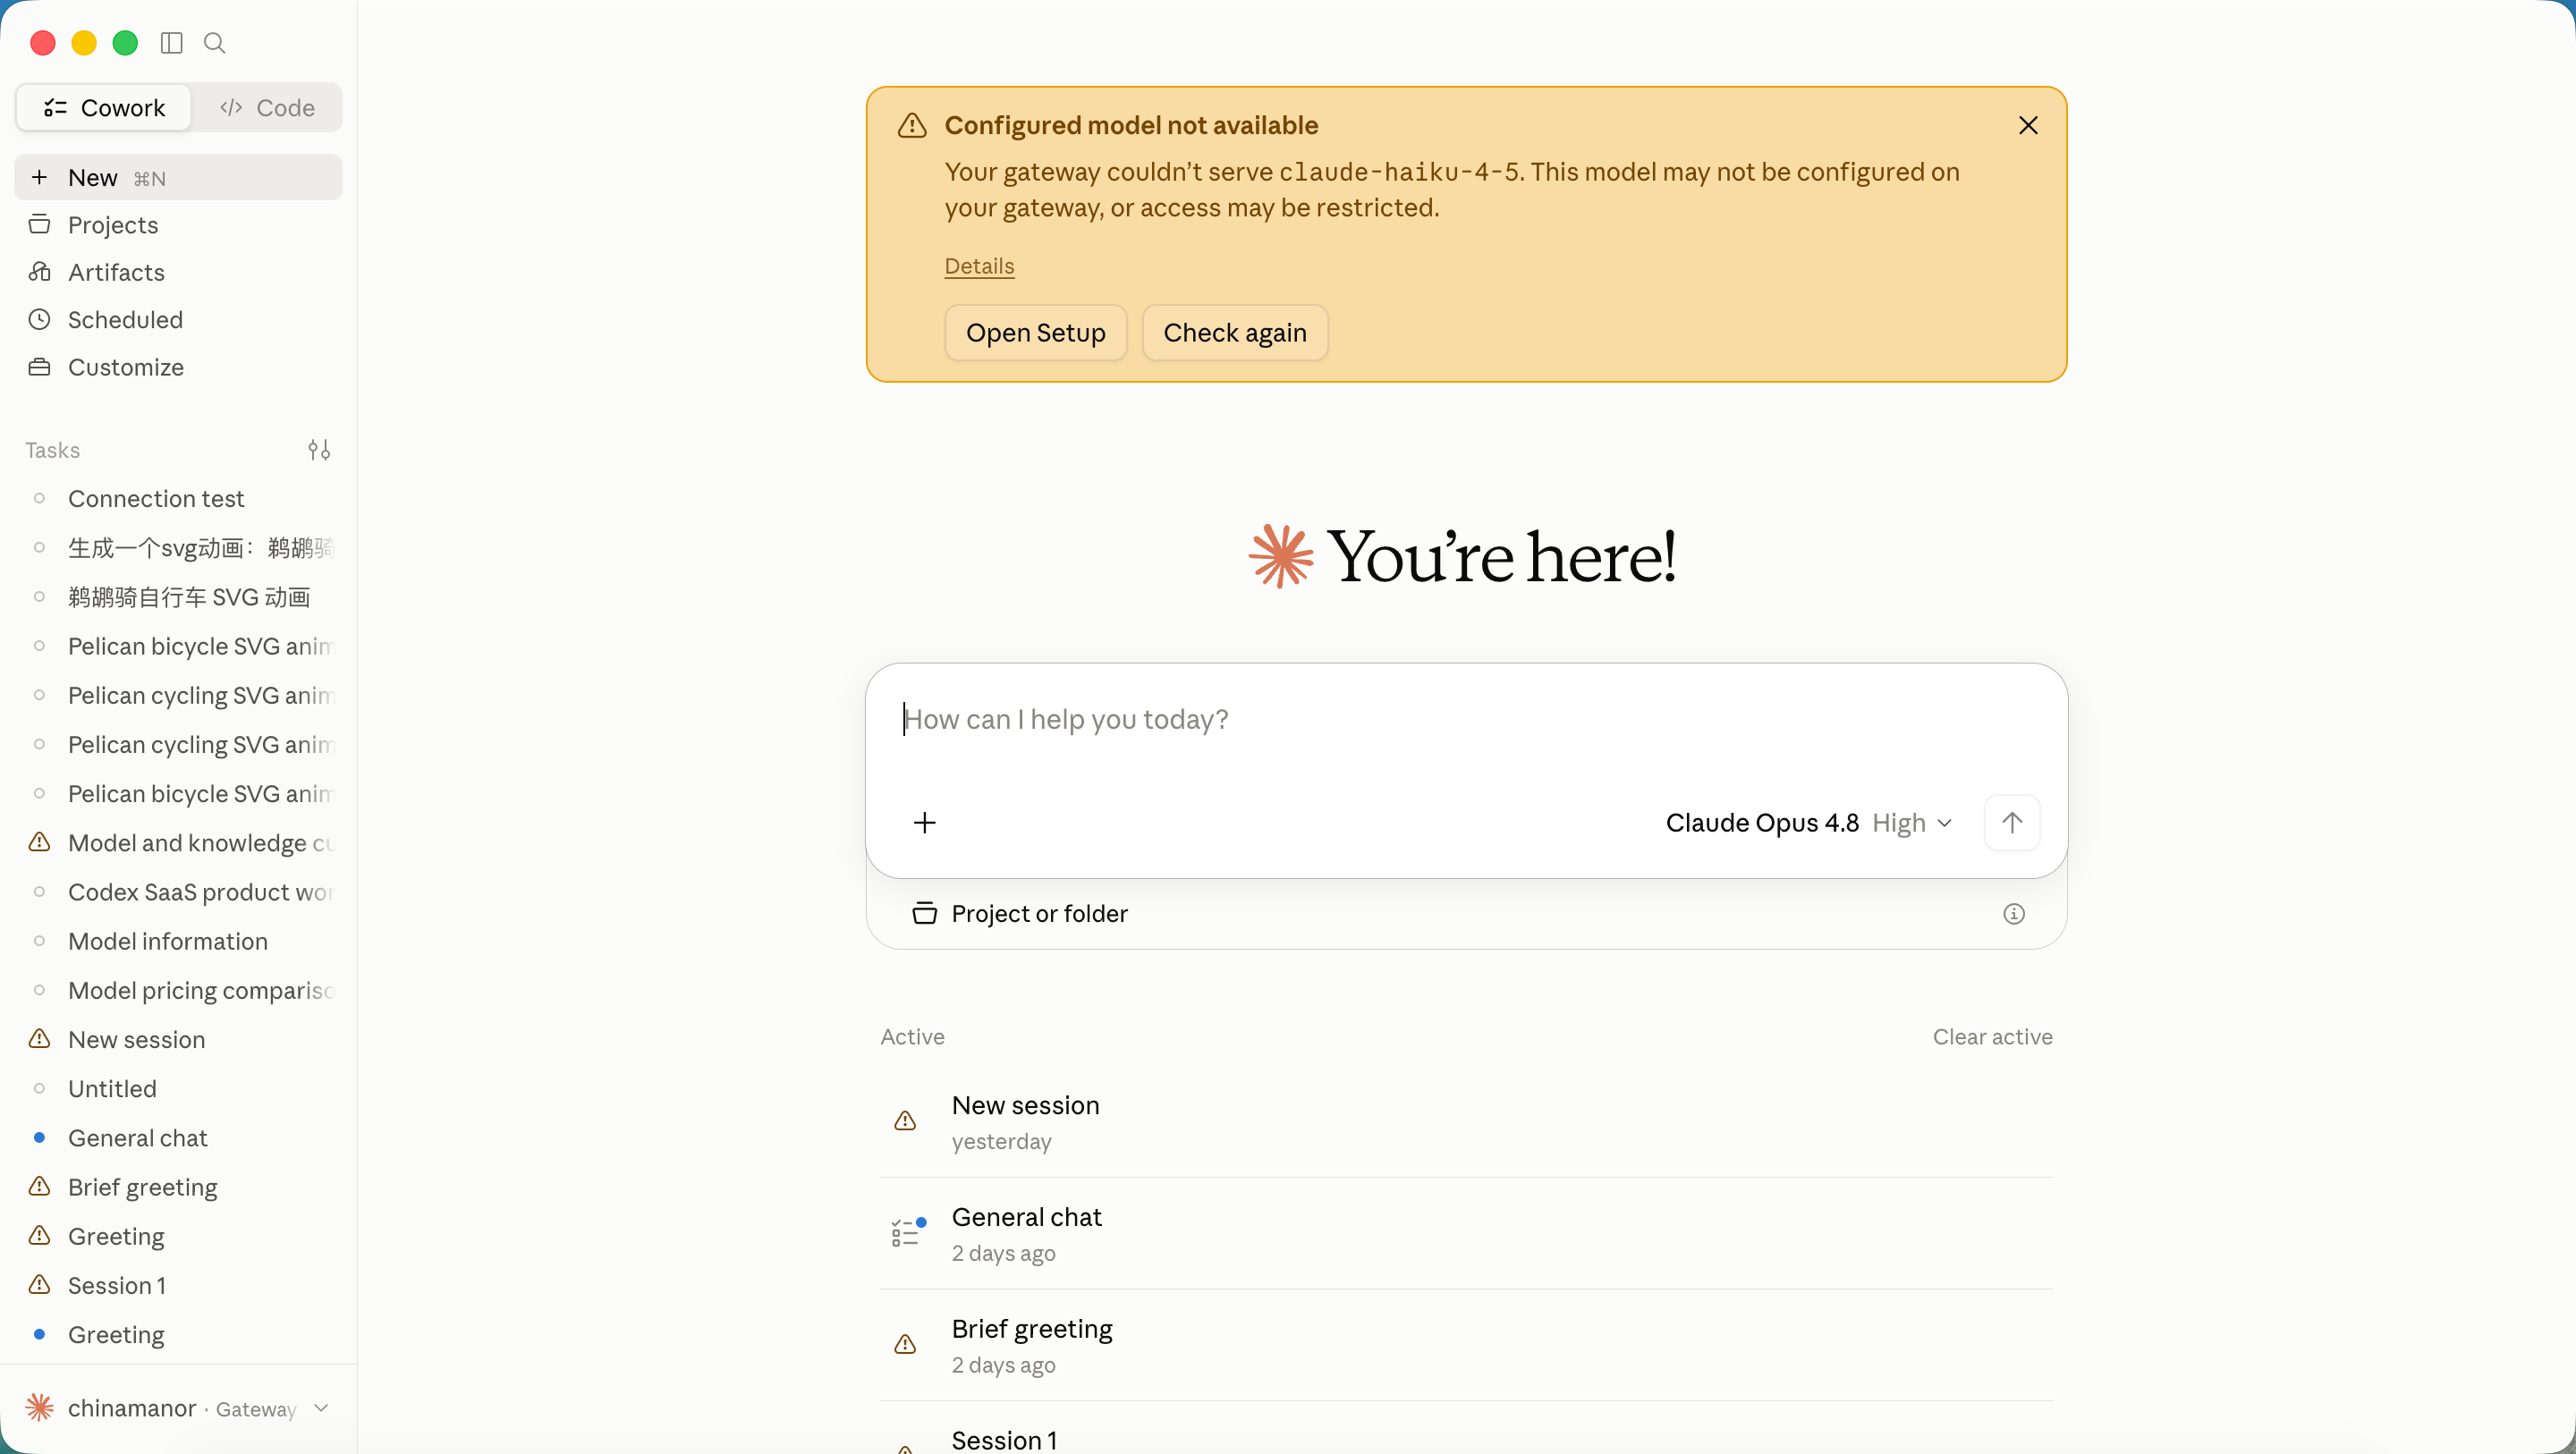
Task: Open the Tasks filter settings icon
Action: [x=319, y=450]
